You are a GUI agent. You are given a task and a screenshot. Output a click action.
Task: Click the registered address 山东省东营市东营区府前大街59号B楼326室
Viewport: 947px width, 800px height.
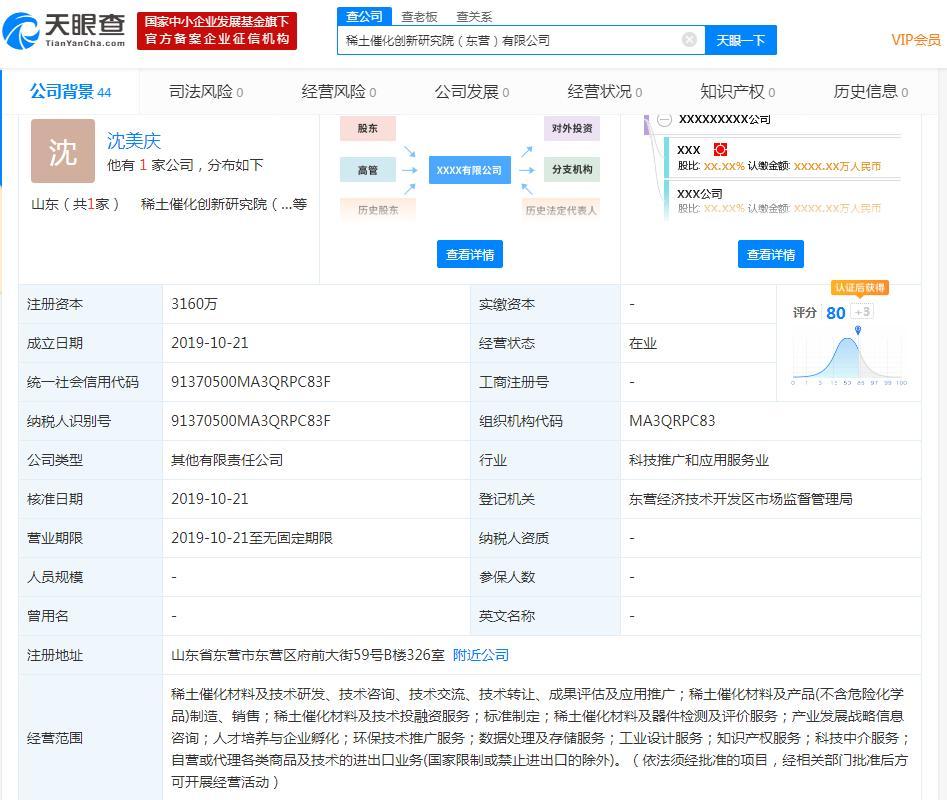308,654
